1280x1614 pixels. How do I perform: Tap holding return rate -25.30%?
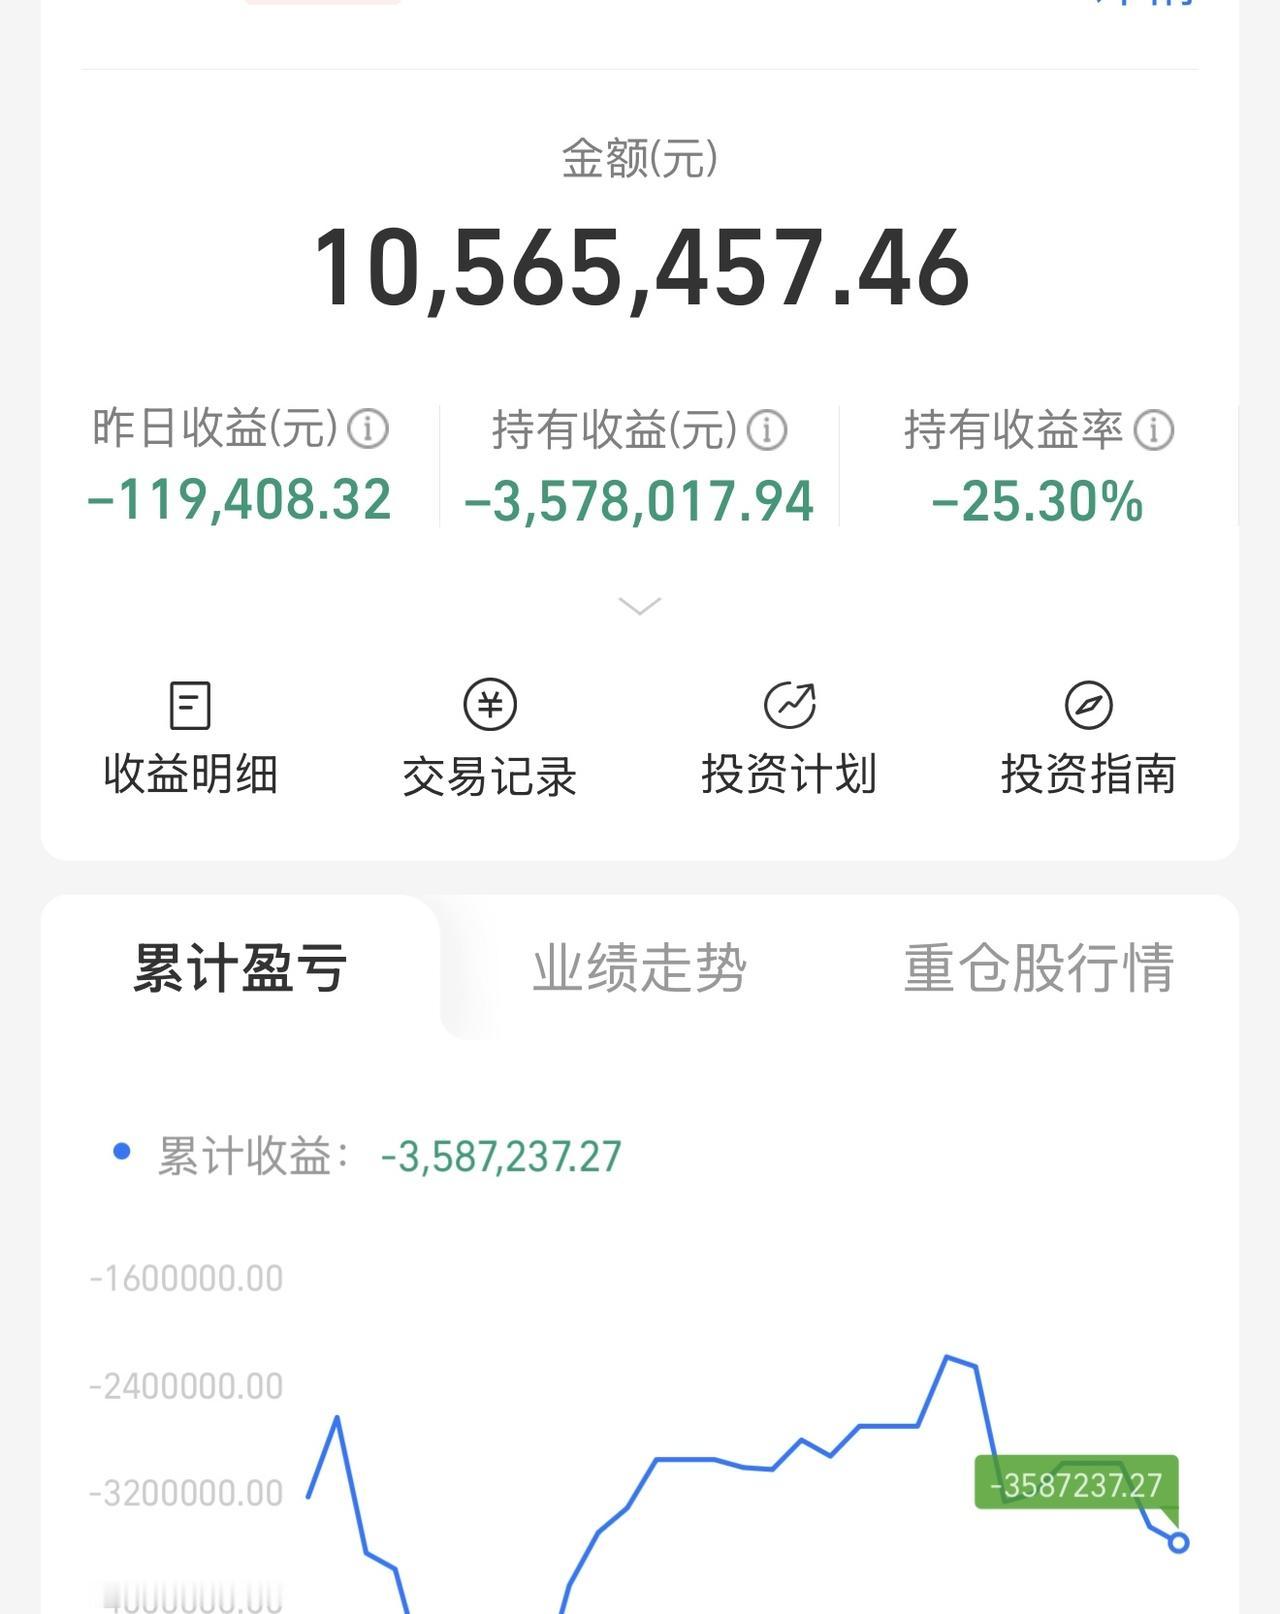pos(1037,502)
